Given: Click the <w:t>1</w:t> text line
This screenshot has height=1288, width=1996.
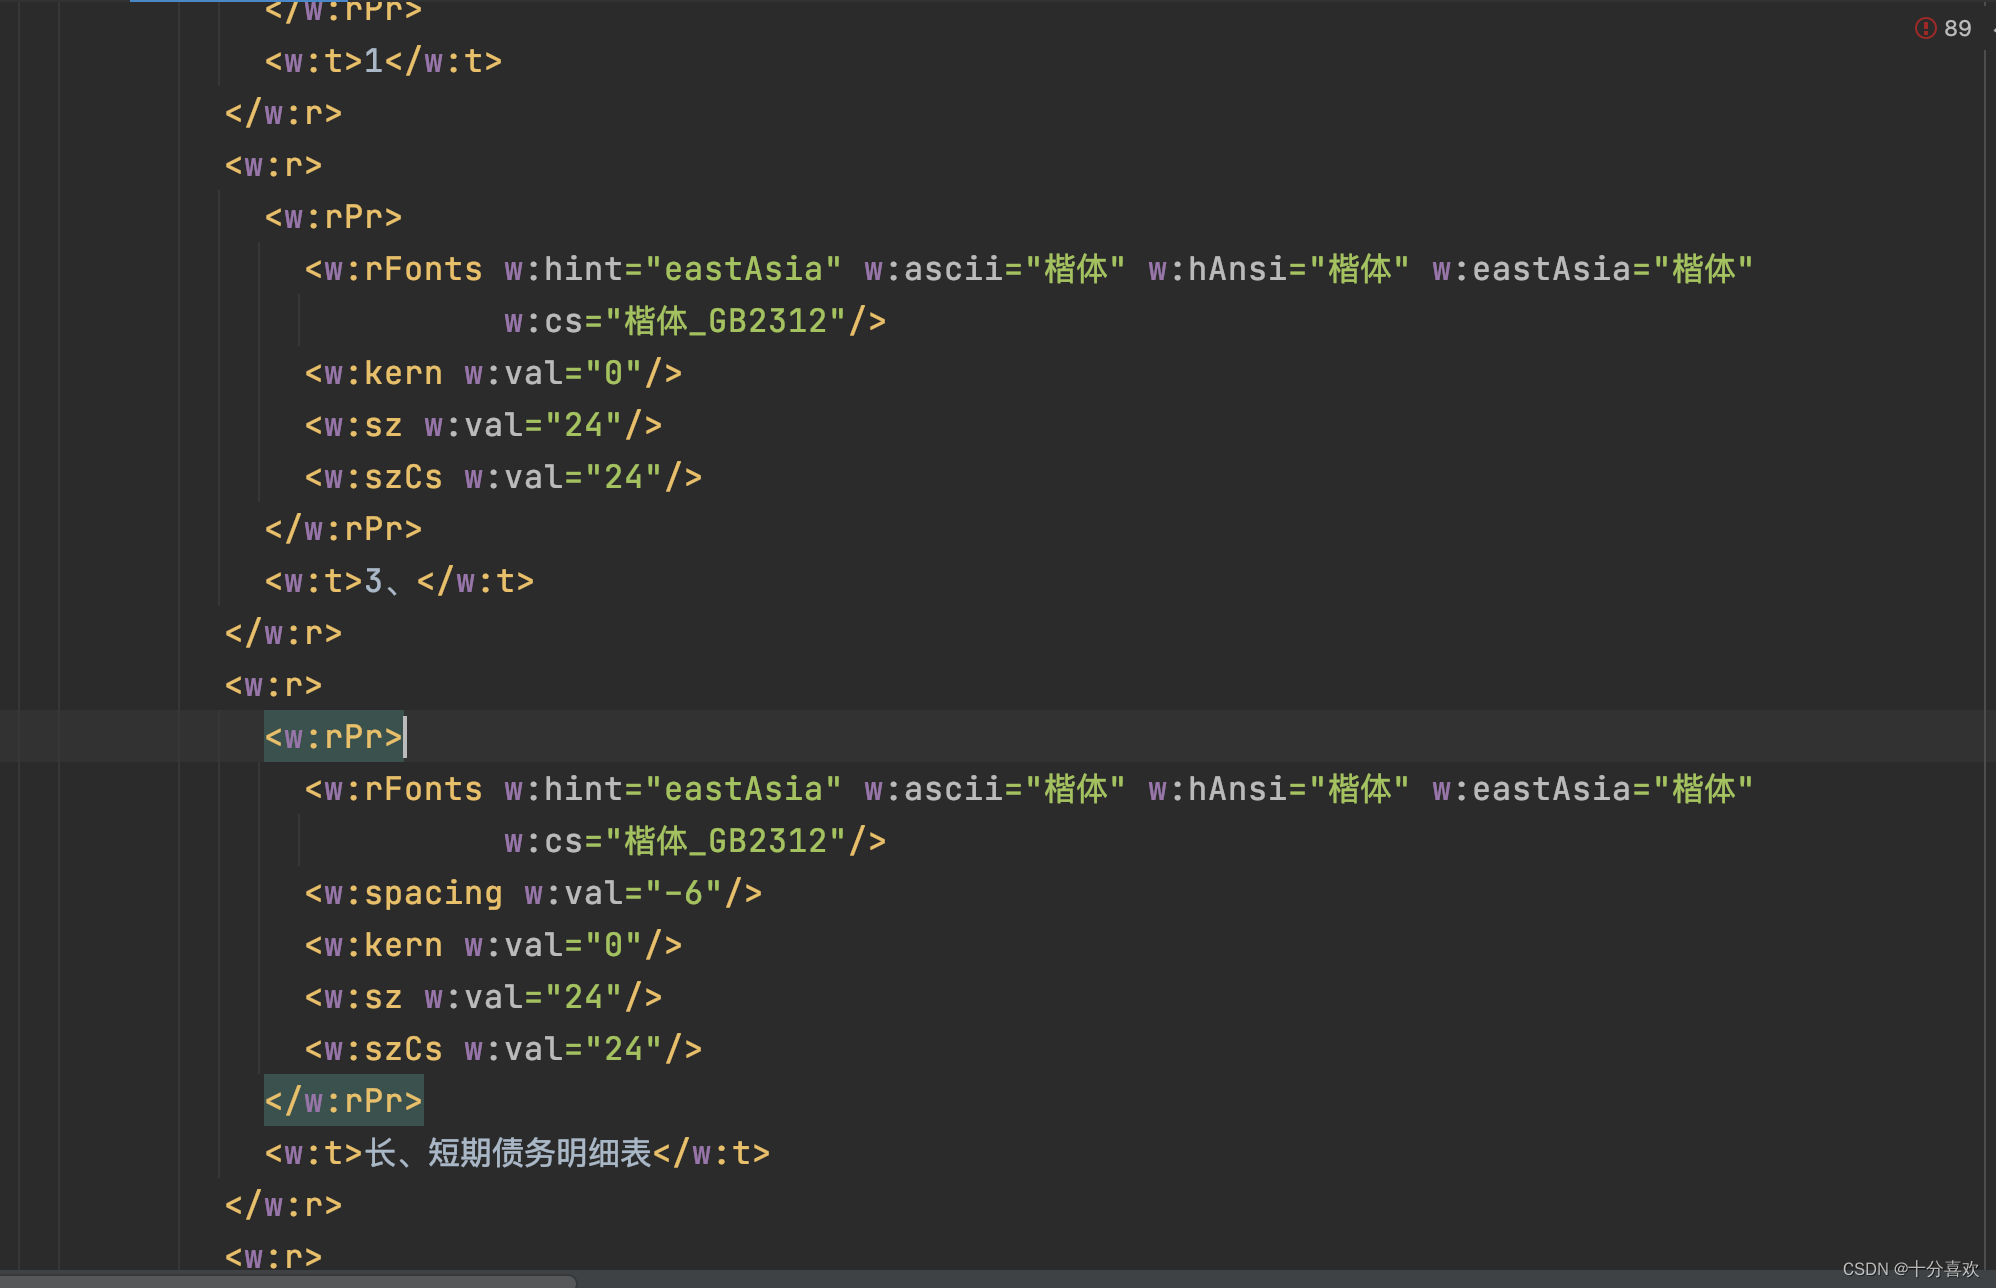Looking at the screenshot, I should pos(383,61).
